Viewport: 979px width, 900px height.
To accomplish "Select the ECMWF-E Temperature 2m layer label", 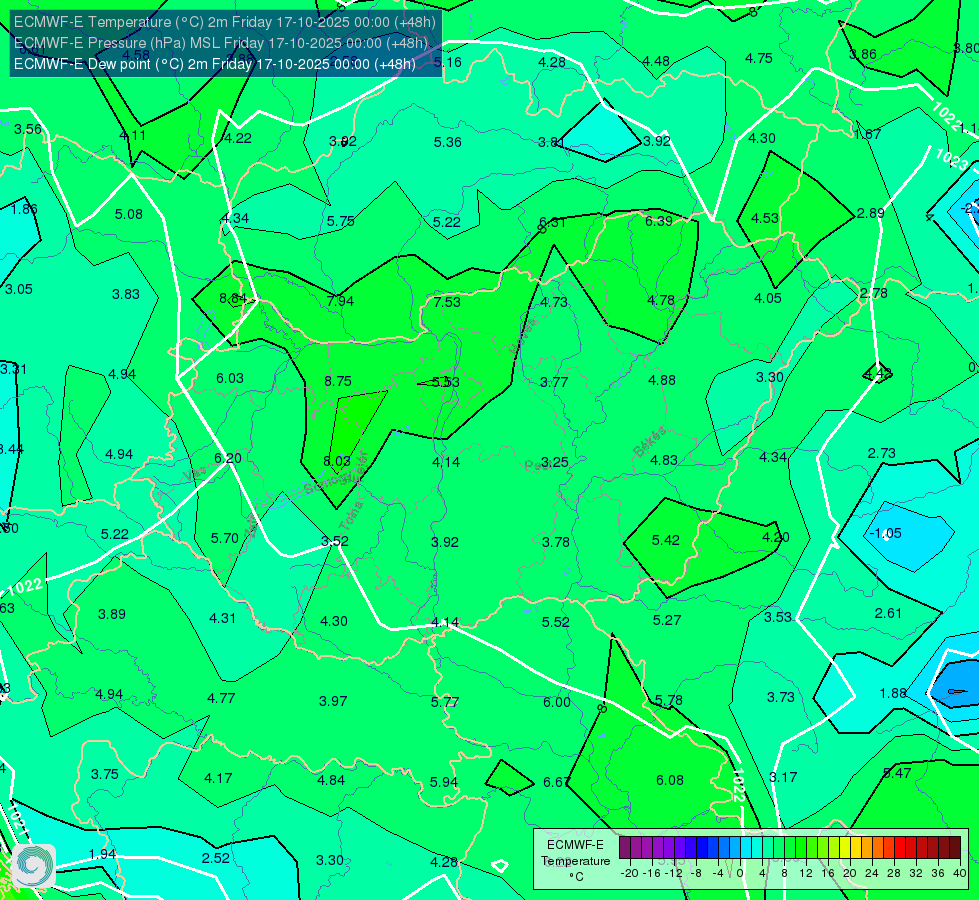I will 225,22.
